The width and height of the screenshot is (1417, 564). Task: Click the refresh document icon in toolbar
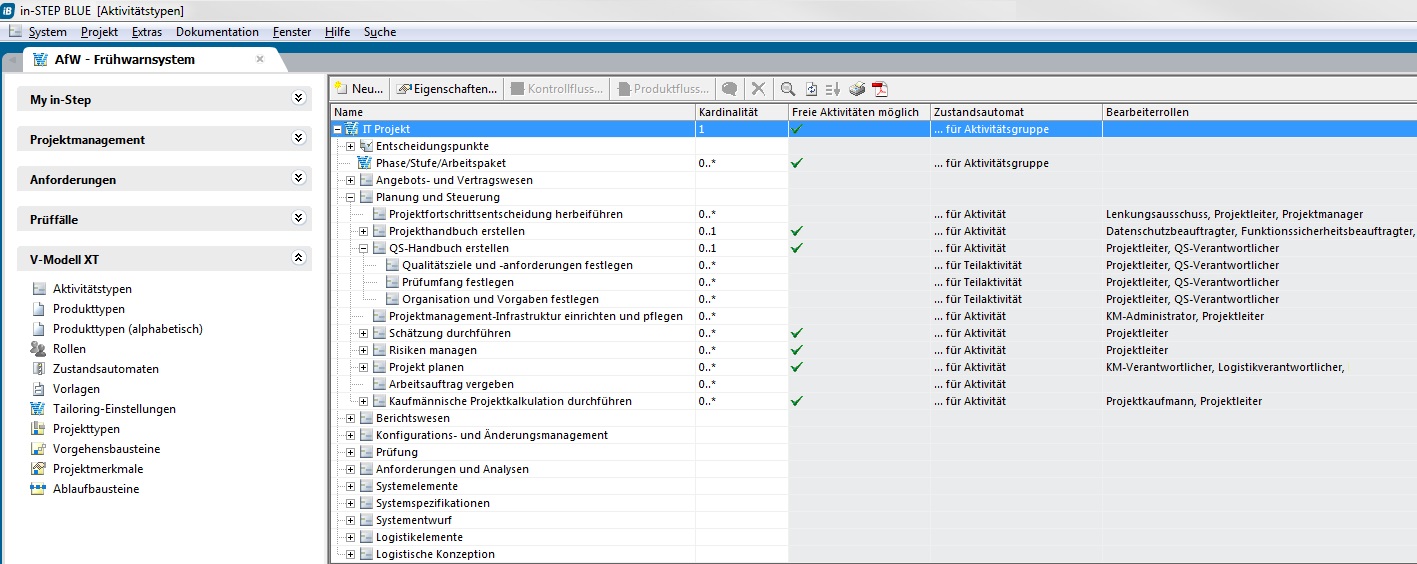(x=811, y=89)
